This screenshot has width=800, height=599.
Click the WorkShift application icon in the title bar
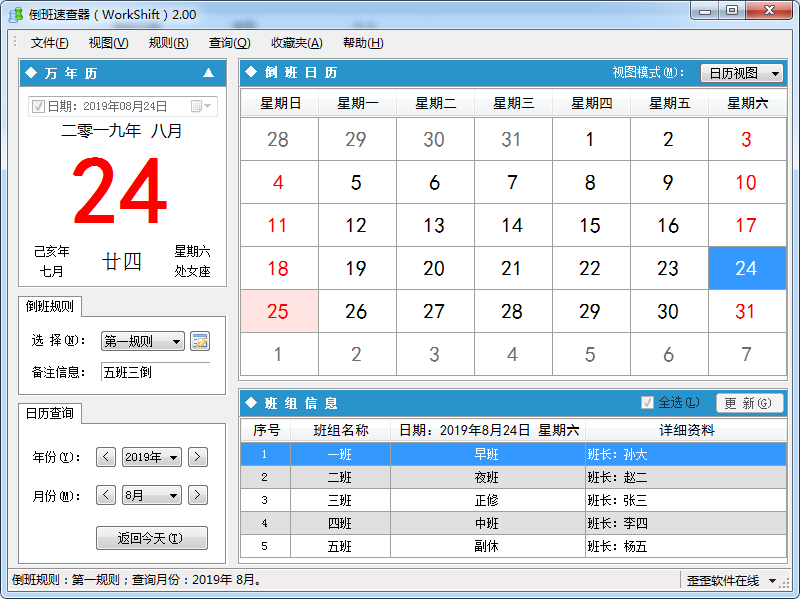16,14
